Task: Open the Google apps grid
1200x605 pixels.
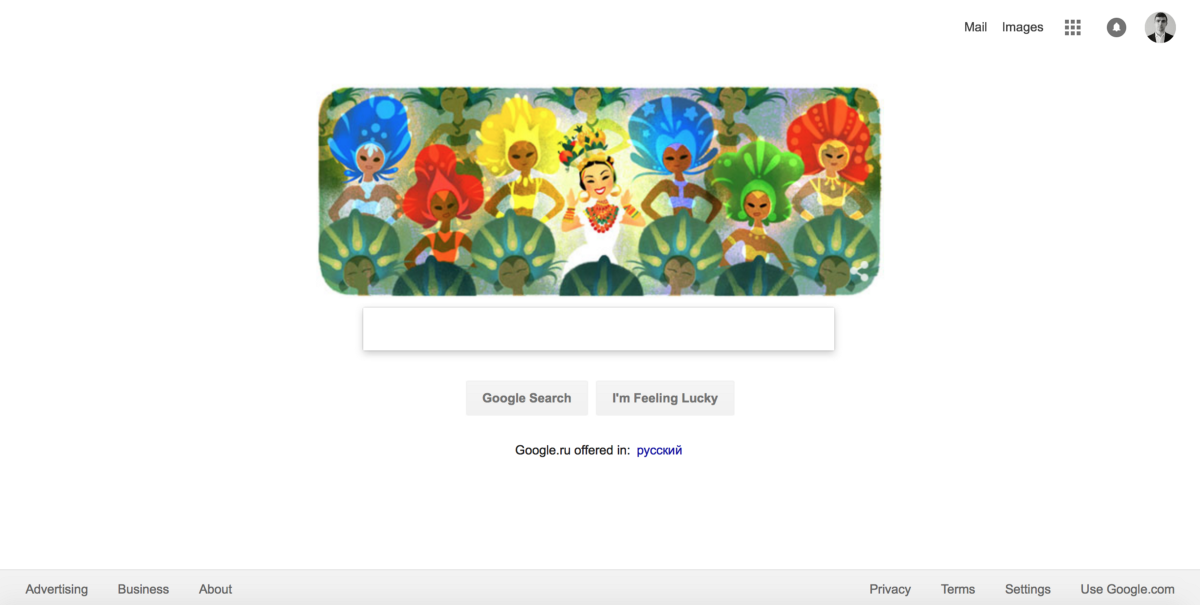Action: tap(1073, 28)
